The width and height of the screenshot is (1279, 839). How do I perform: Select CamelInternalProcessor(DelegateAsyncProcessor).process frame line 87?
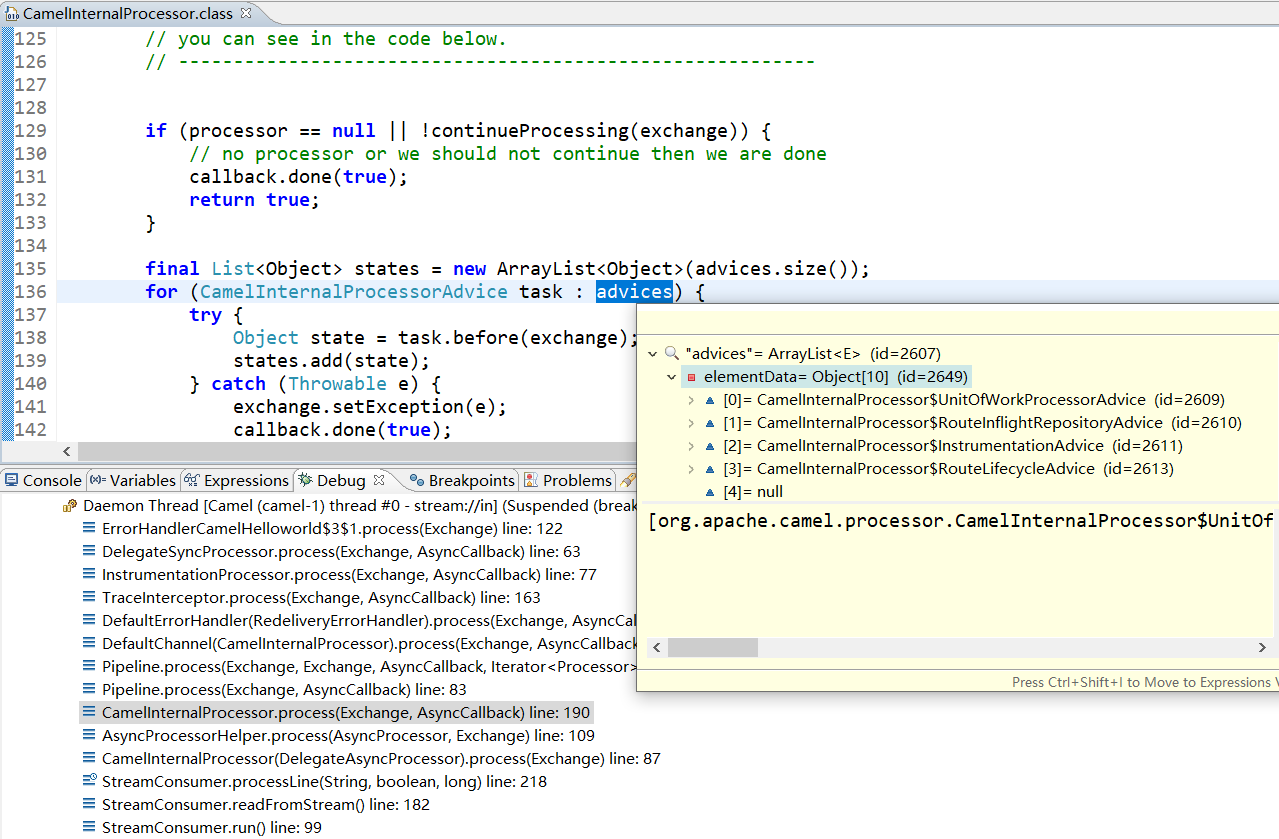tap(381, 759)
